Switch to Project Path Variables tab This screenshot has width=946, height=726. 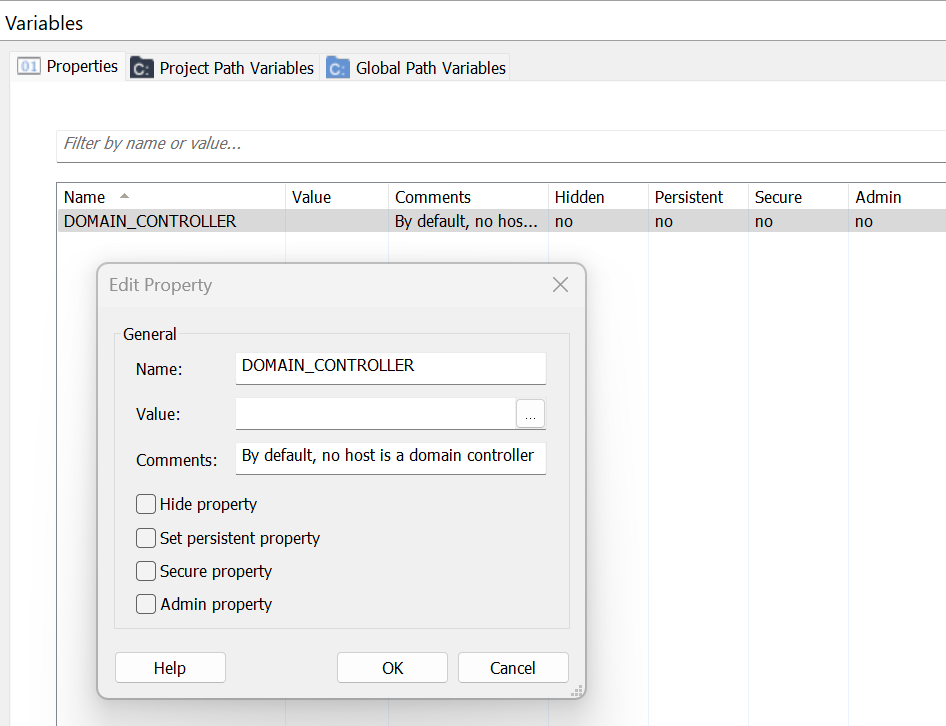[x=223, y=68]
